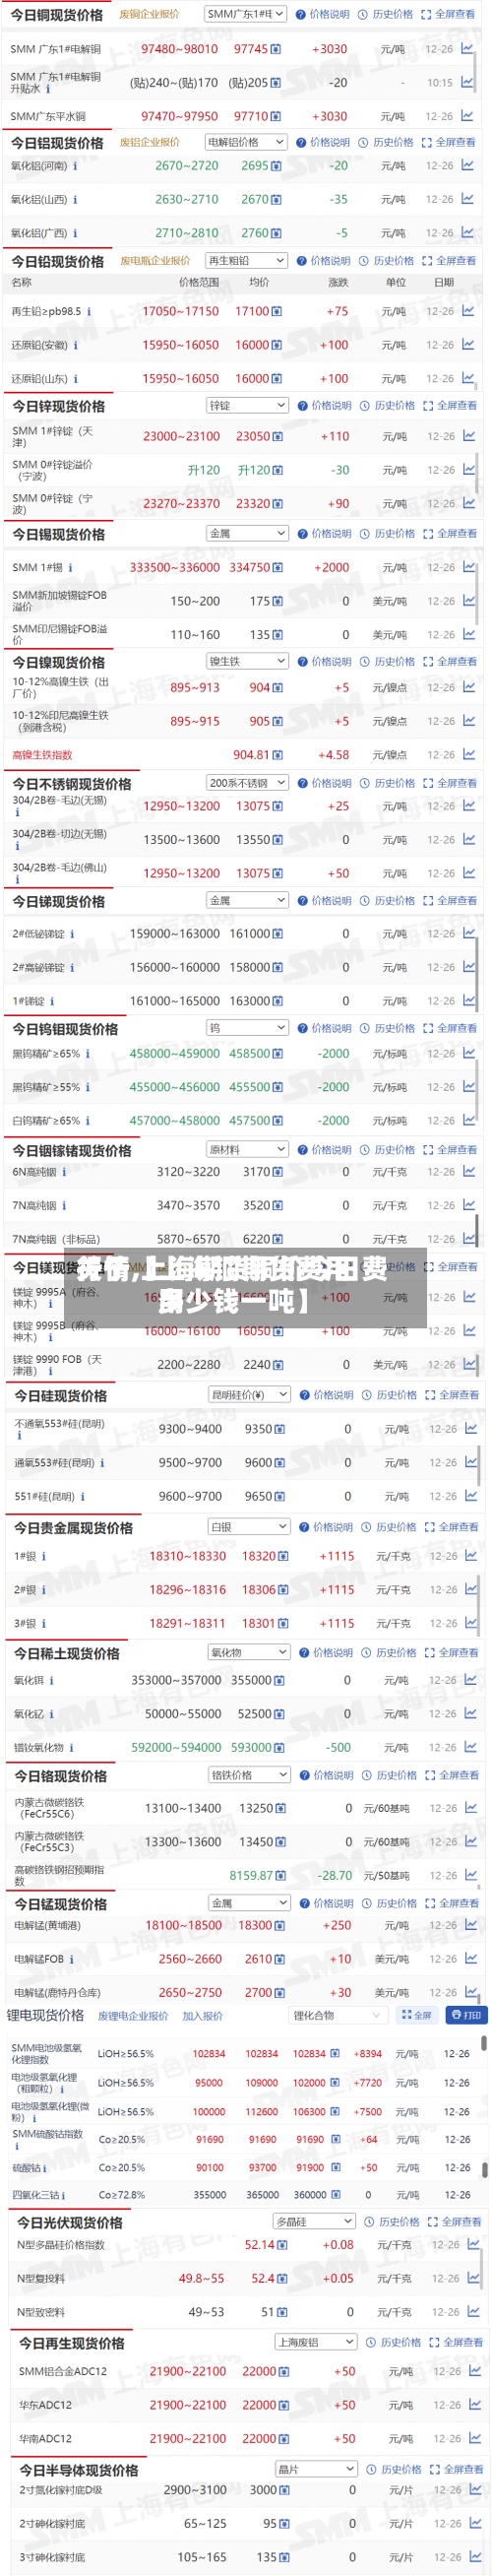This screenshot has width=492, height=2576.
Task: Open trend chart for 氧化铝(河南) row
Action: tap(467, 165)
